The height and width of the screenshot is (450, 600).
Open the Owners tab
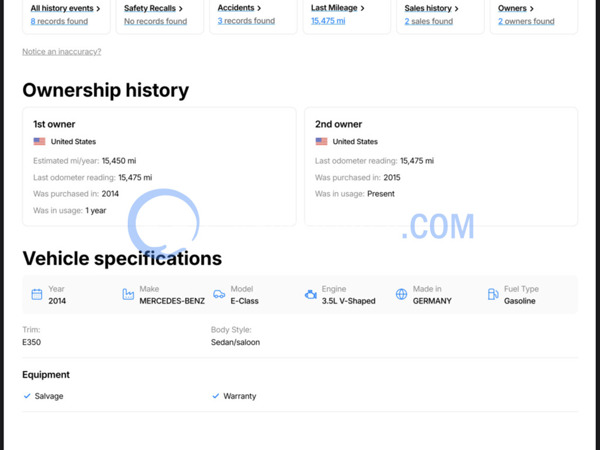coord(515,8)
